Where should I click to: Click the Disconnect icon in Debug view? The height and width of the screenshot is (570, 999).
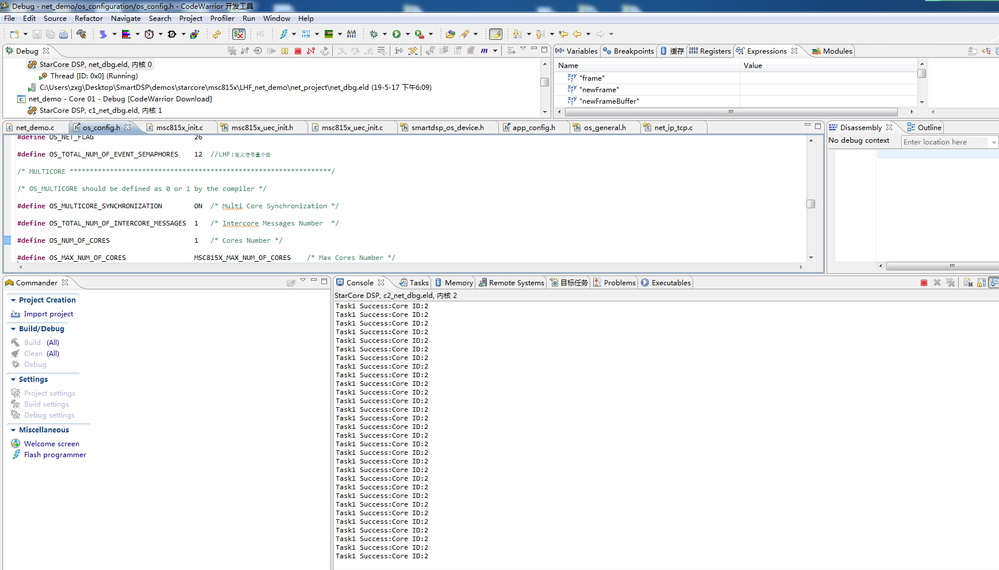pos(311,51)
